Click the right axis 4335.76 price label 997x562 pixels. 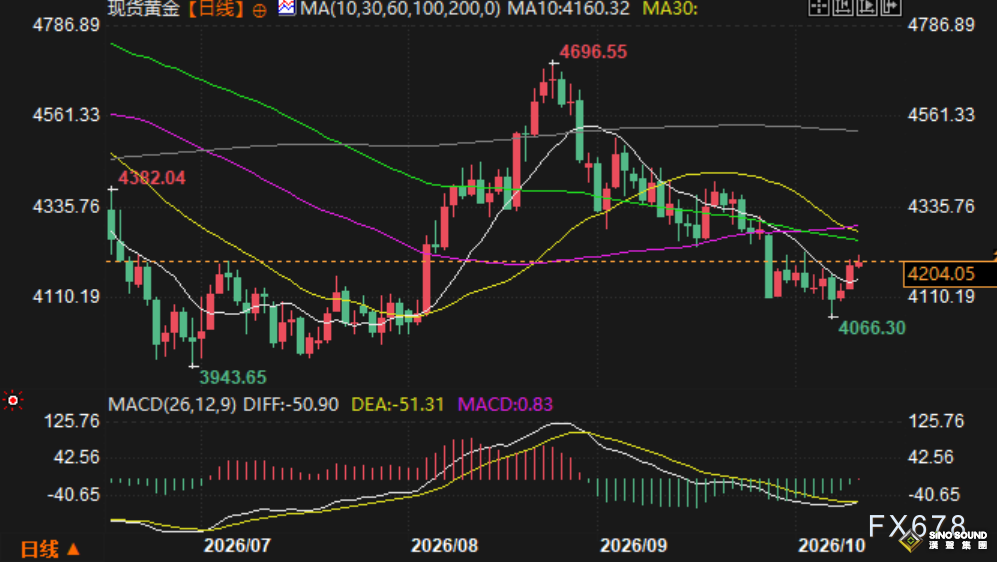pos(941,207)
